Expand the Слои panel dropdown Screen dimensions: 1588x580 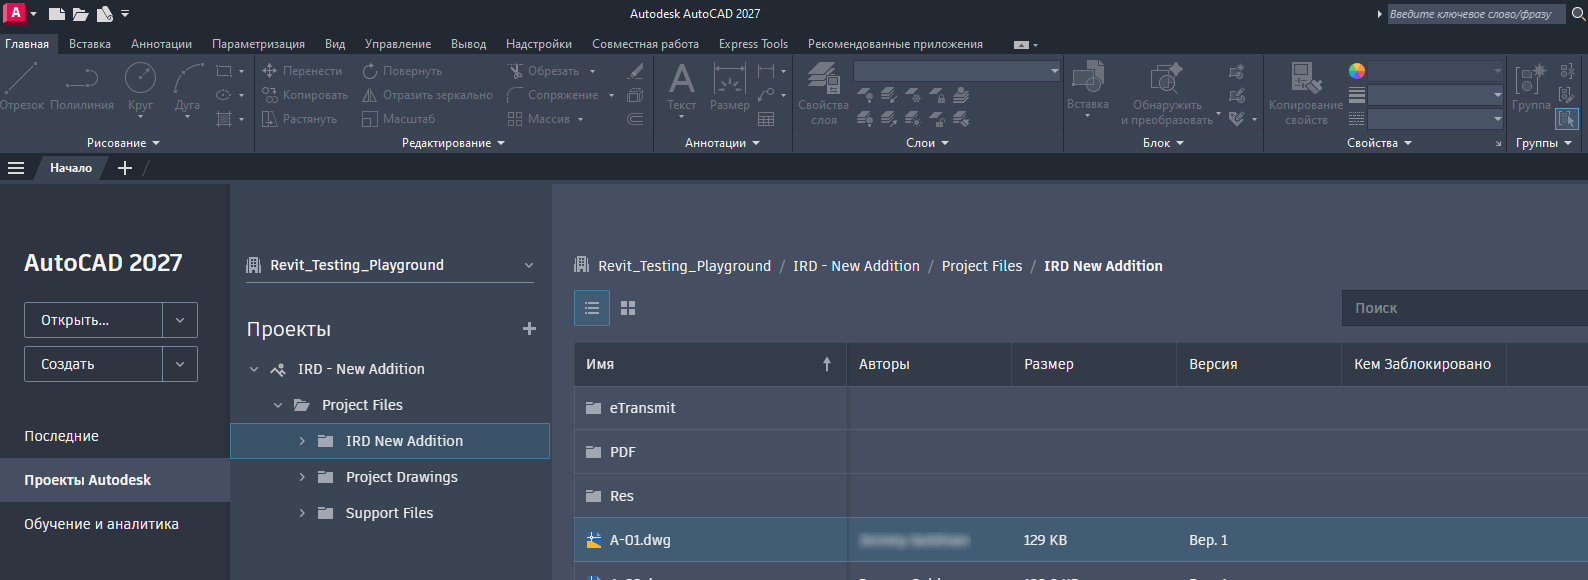point(927,143)
